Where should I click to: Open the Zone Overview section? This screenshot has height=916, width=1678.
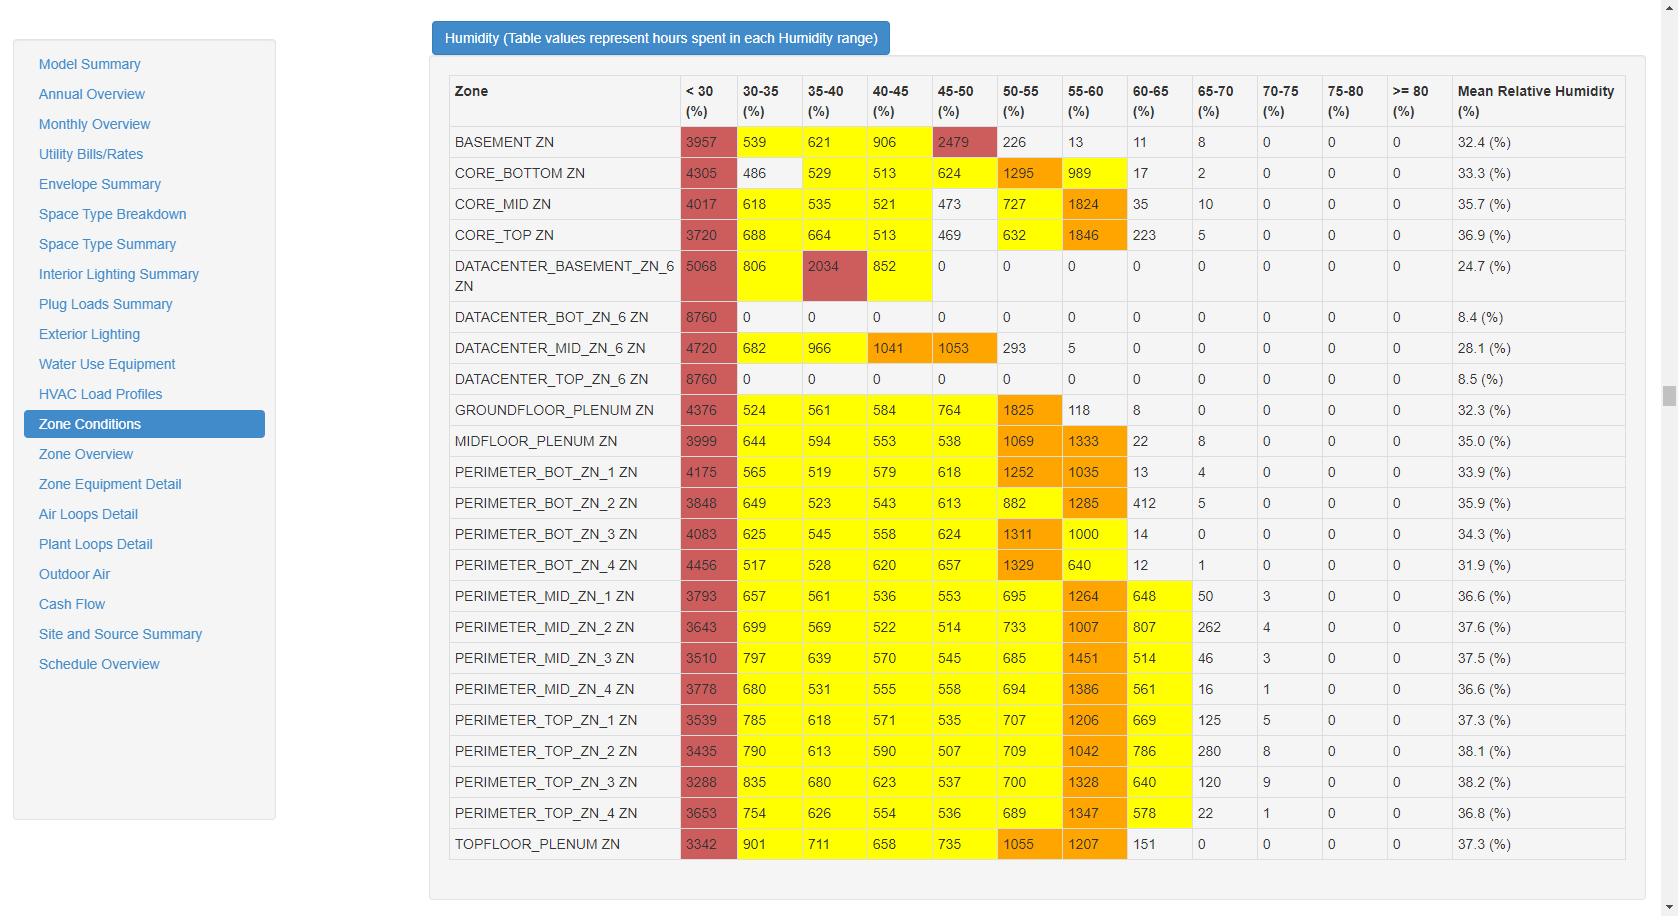click(x=85, y=454)
